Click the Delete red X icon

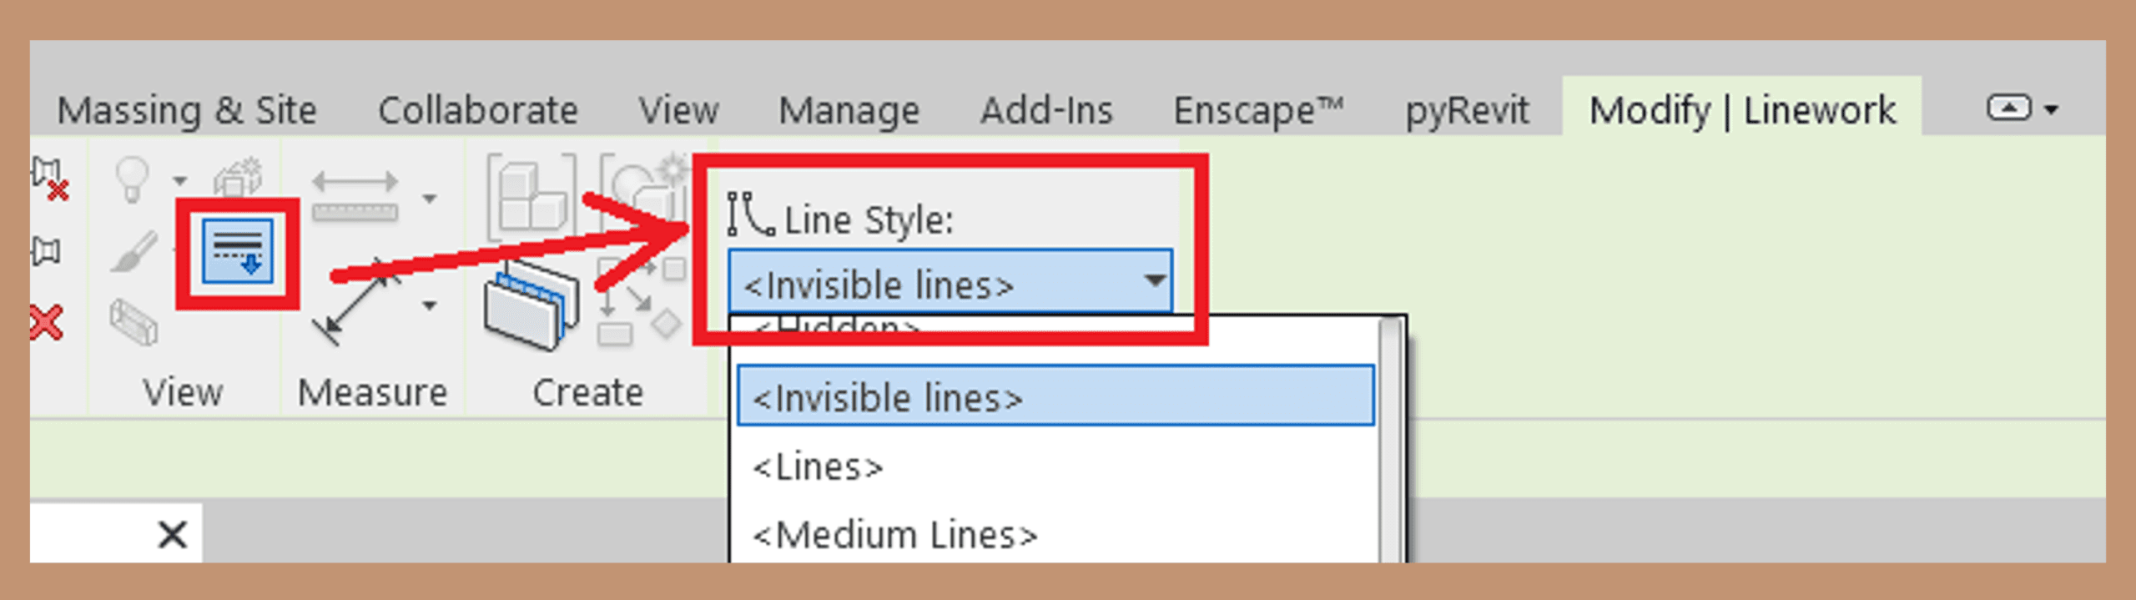tap(45, 323)
